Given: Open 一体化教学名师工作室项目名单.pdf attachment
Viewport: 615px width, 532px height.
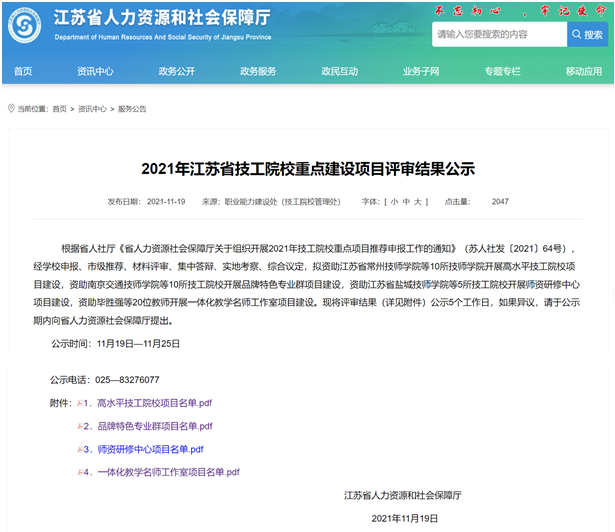Looking at the screenshot, I should tap(169, 472).
